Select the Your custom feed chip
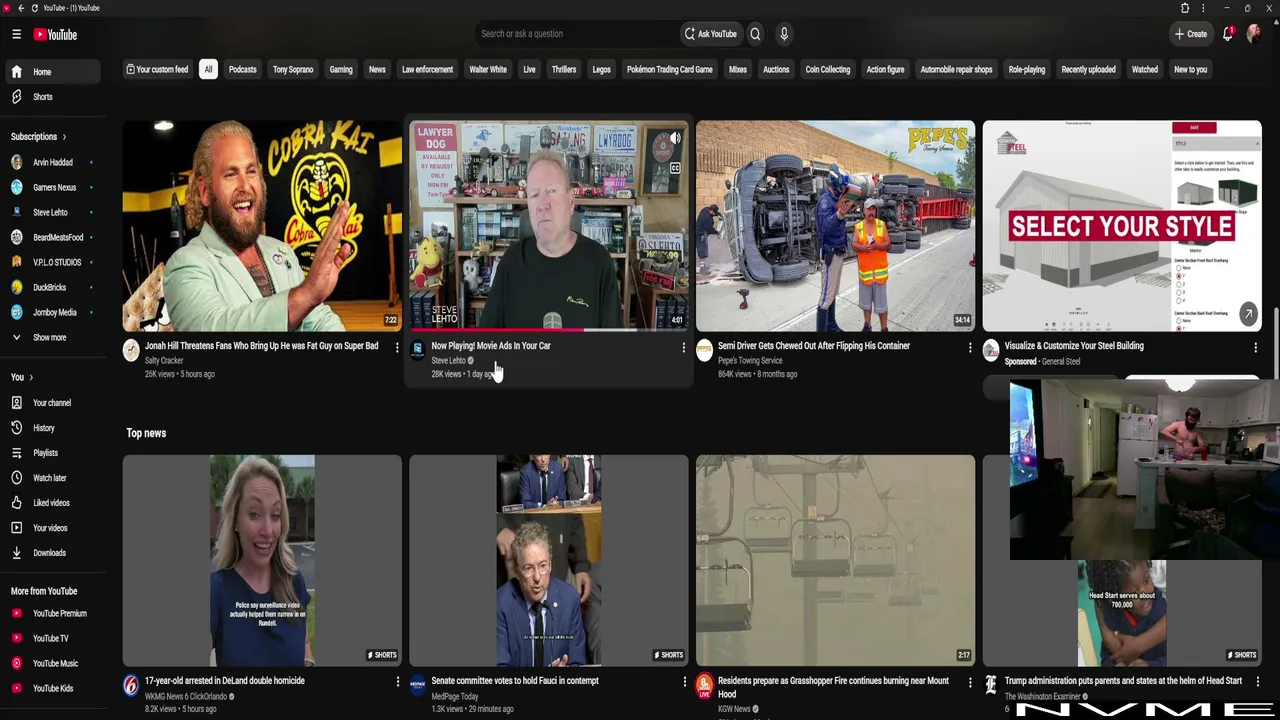The width and height of the screenshot is (1280, 720). (x=157, y=70)
